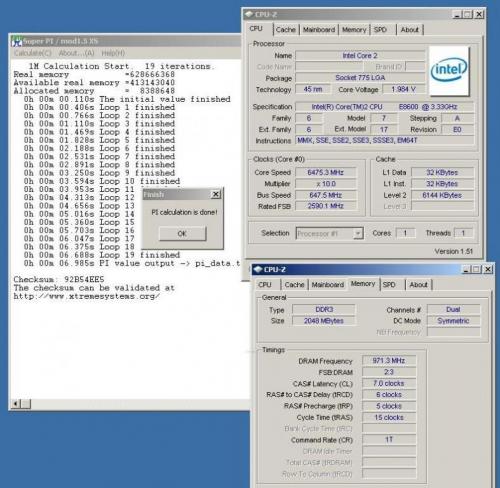
Task: Click the DRAM Frequency value 971.3 MHz
Action: 389,361
